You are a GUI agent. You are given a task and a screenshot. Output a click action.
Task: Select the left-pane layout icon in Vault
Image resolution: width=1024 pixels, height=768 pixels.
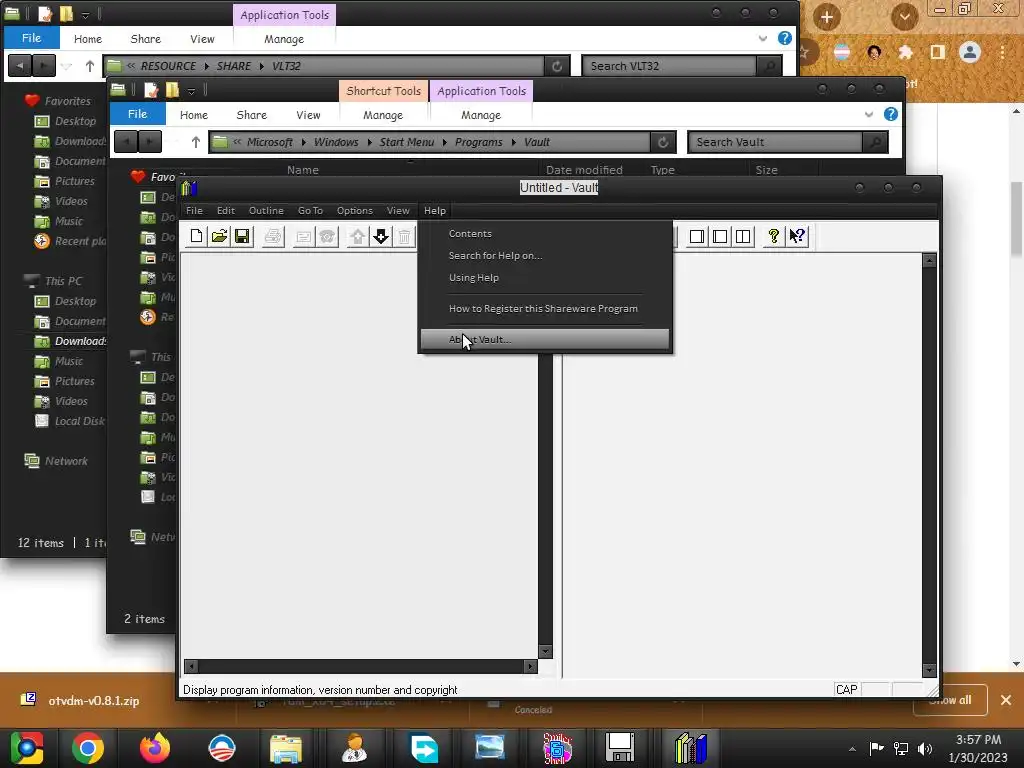720,236
